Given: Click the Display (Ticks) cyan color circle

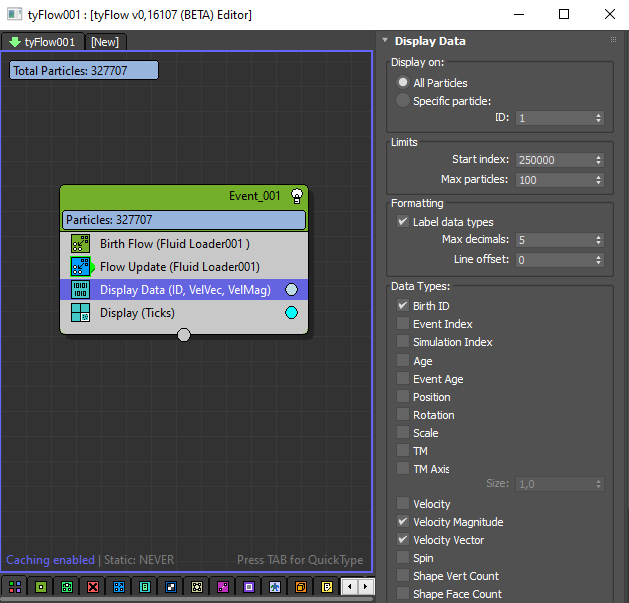Looking at the screenshot, I should (291, 313).
